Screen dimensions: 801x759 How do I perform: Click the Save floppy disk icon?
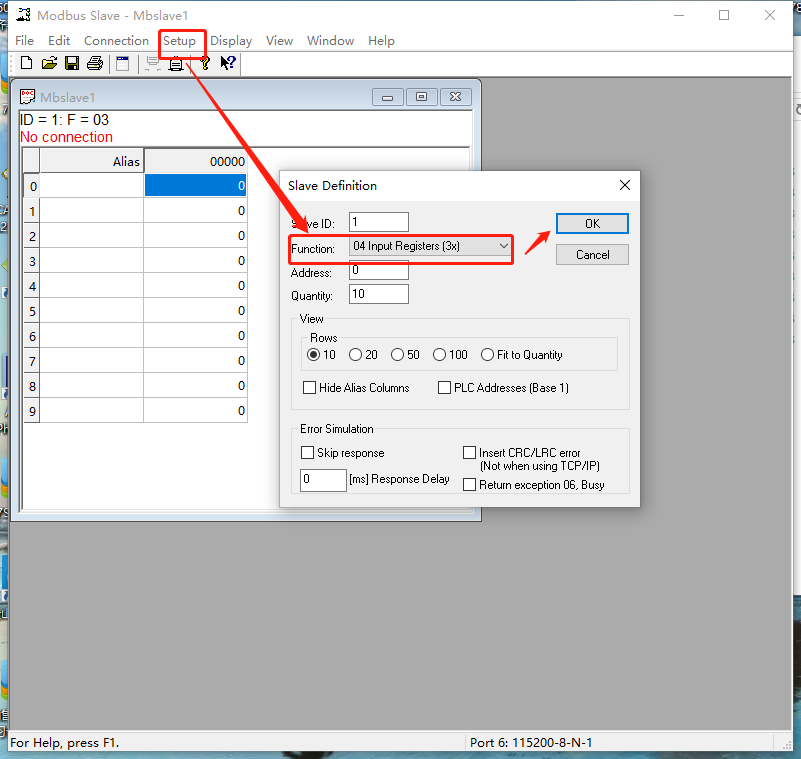click(x=72, y=64)
